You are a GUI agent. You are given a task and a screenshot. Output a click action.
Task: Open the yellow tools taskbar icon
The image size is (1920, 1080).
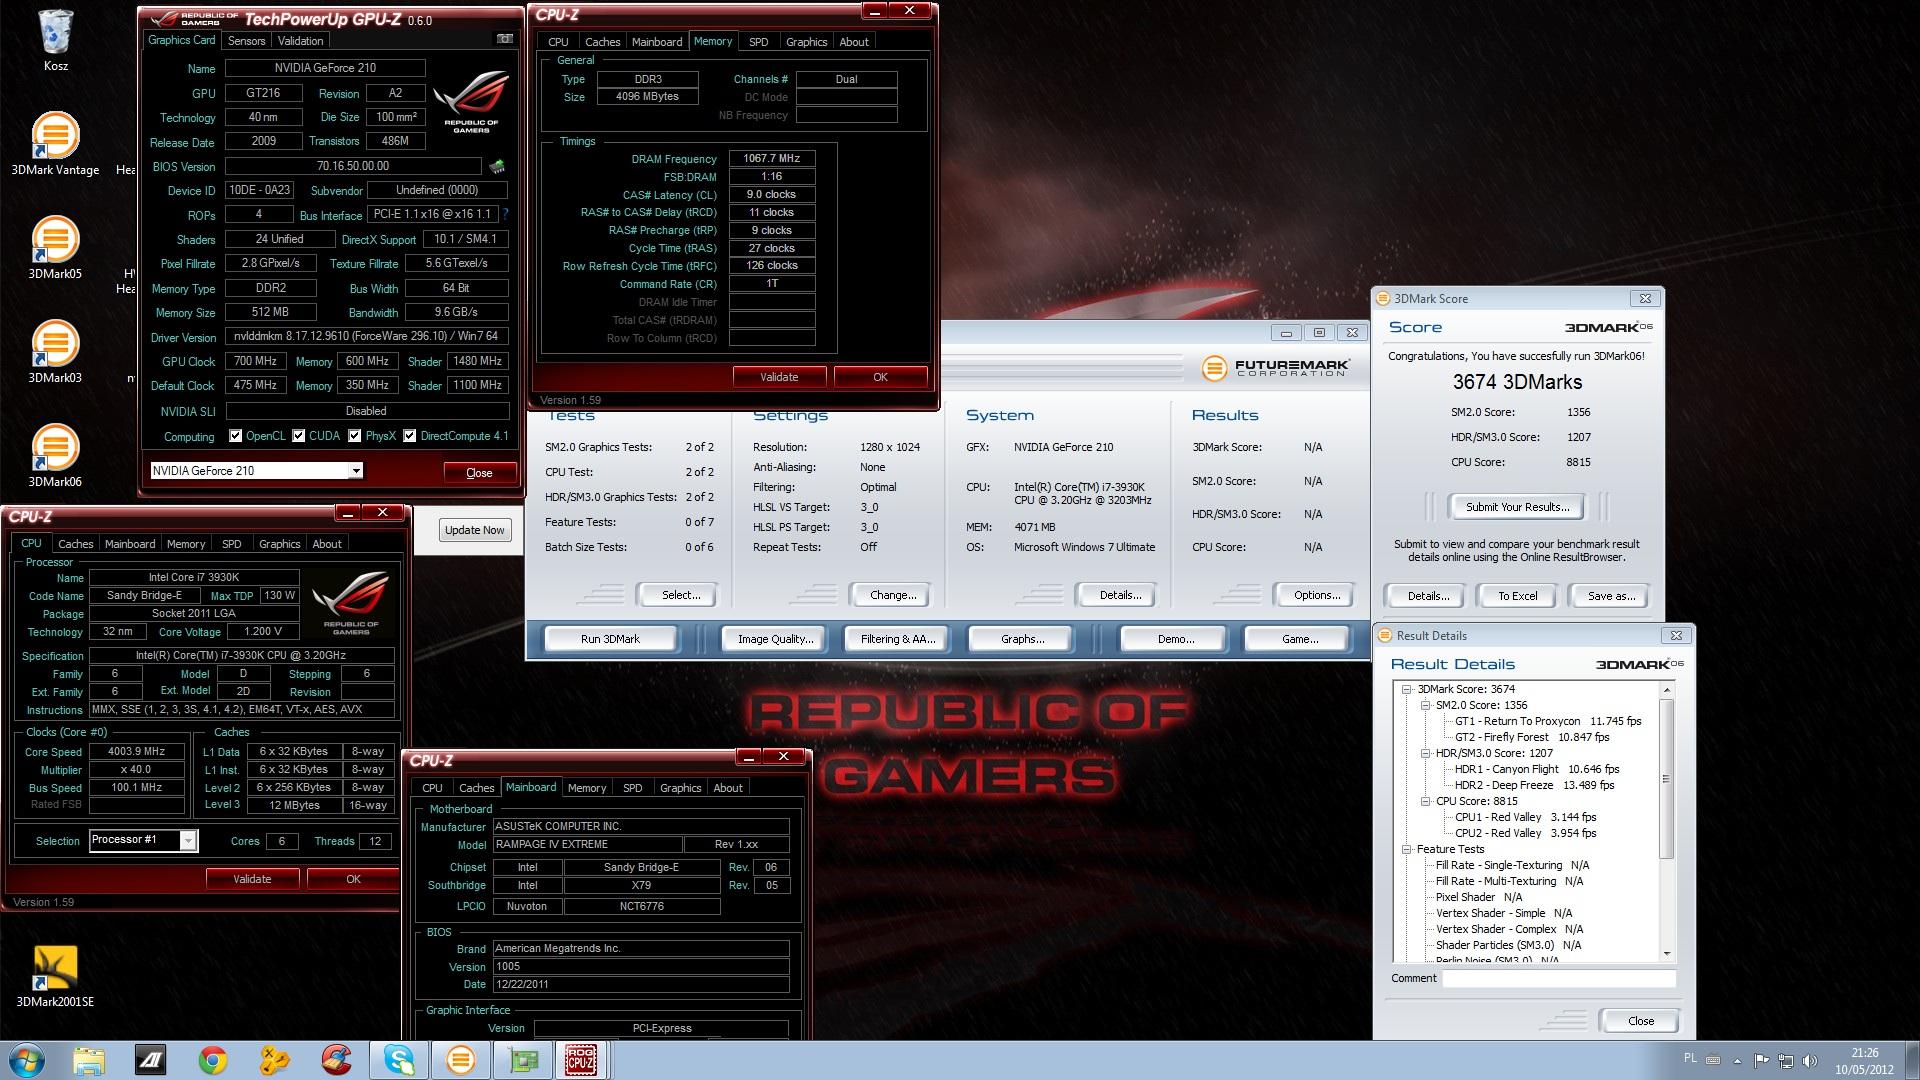click(x=274, y=1060)
